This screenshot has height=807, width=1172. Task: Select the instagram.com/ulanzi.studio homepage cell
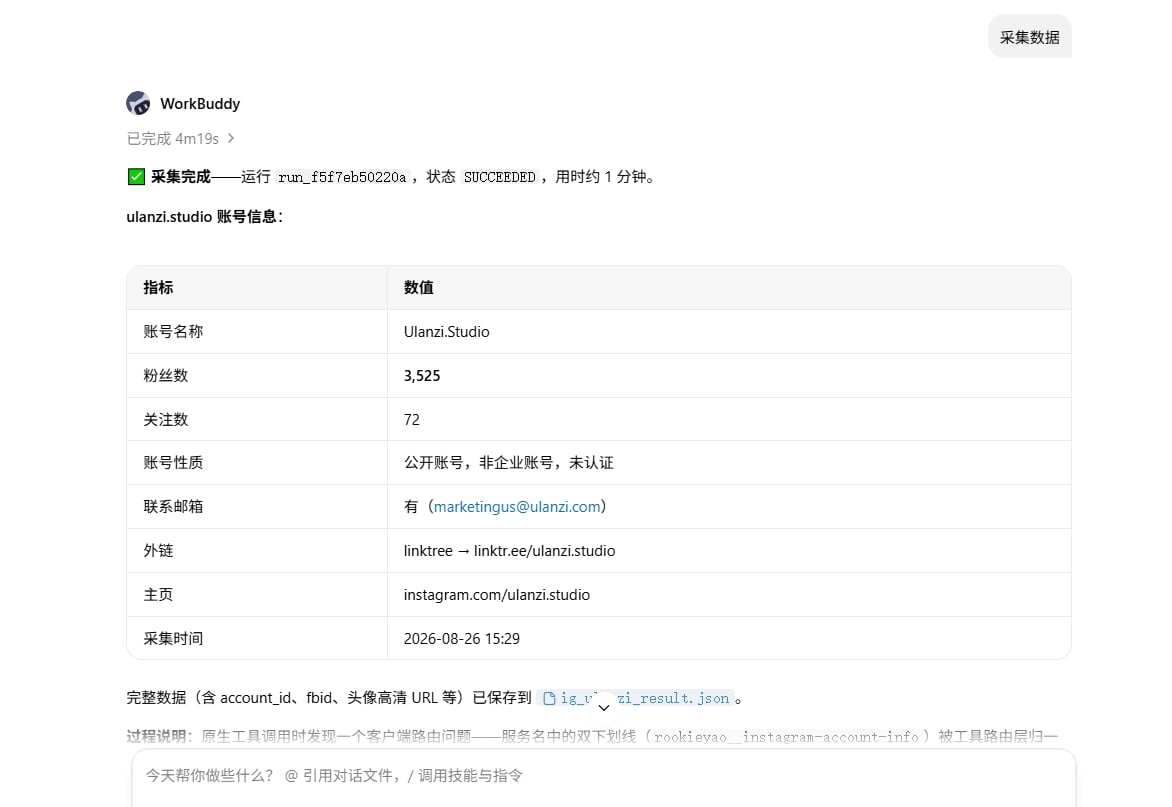click(x=729, y=595)
